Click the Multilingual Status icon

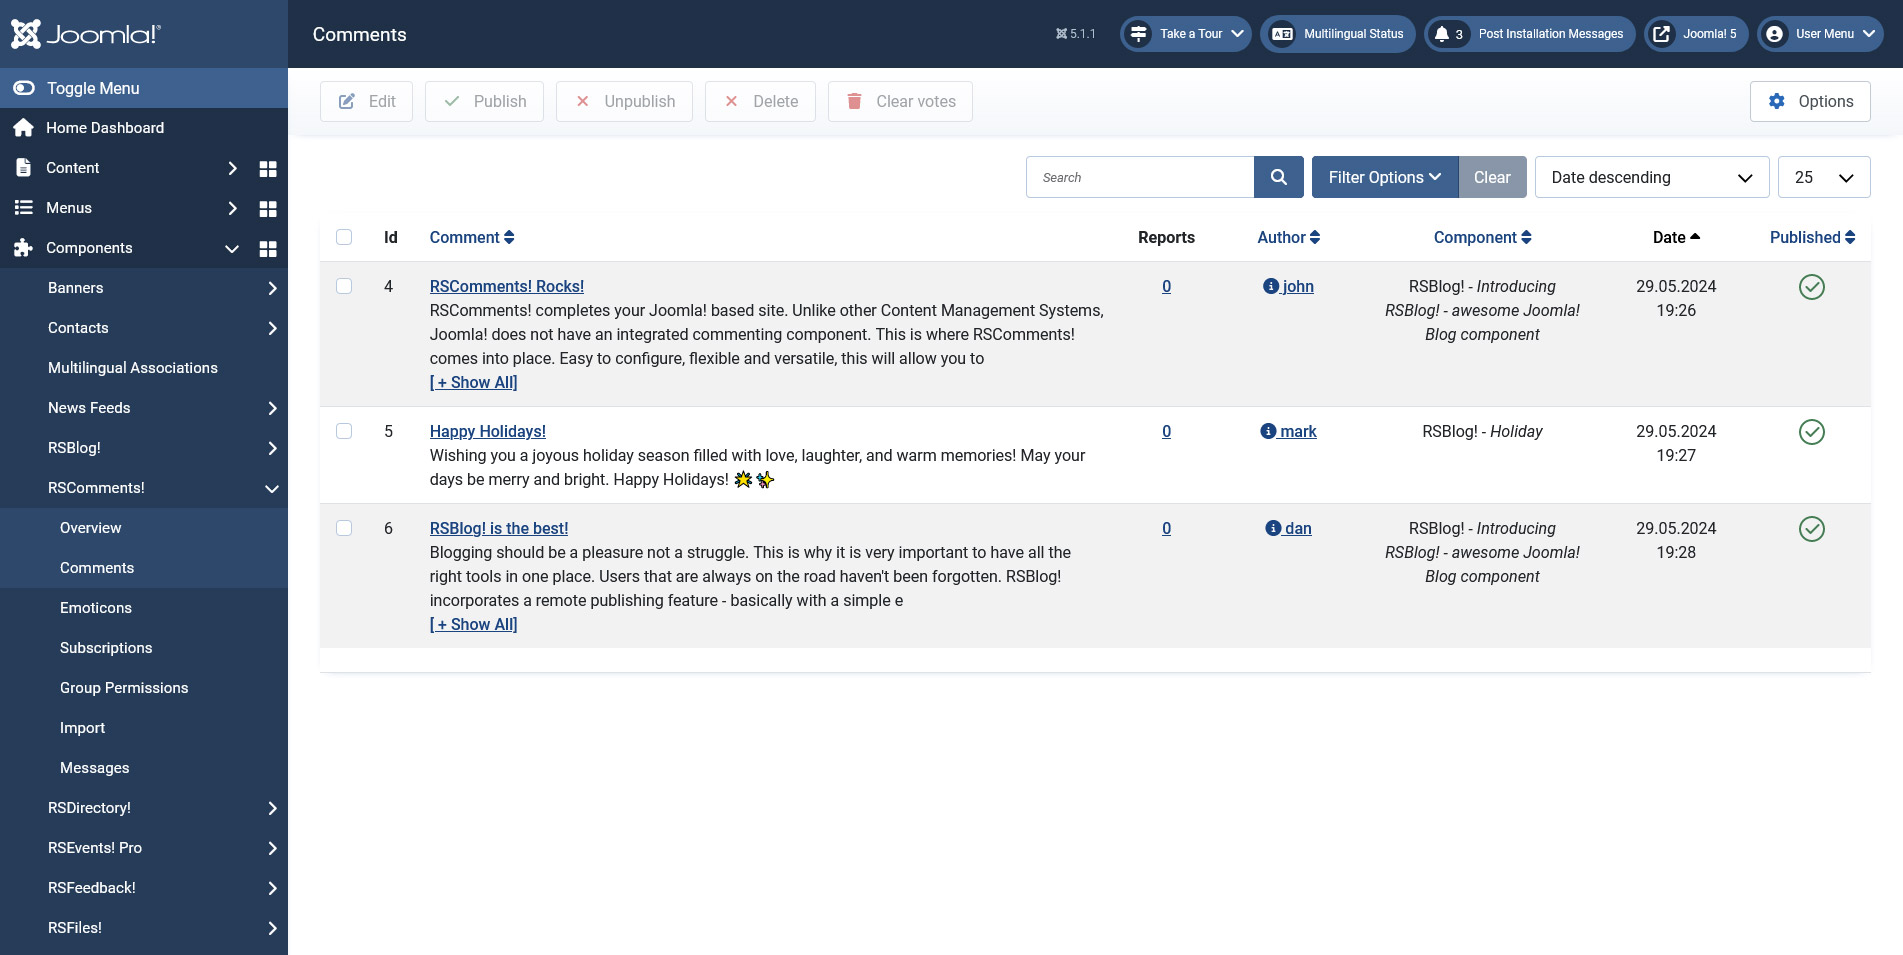point(1282,34)
